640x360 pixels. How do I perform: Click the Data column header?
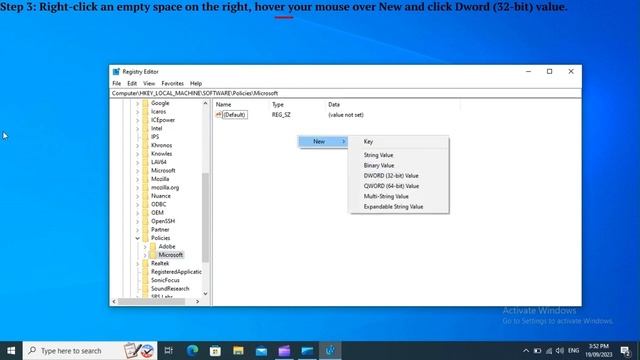pos(334,104)
